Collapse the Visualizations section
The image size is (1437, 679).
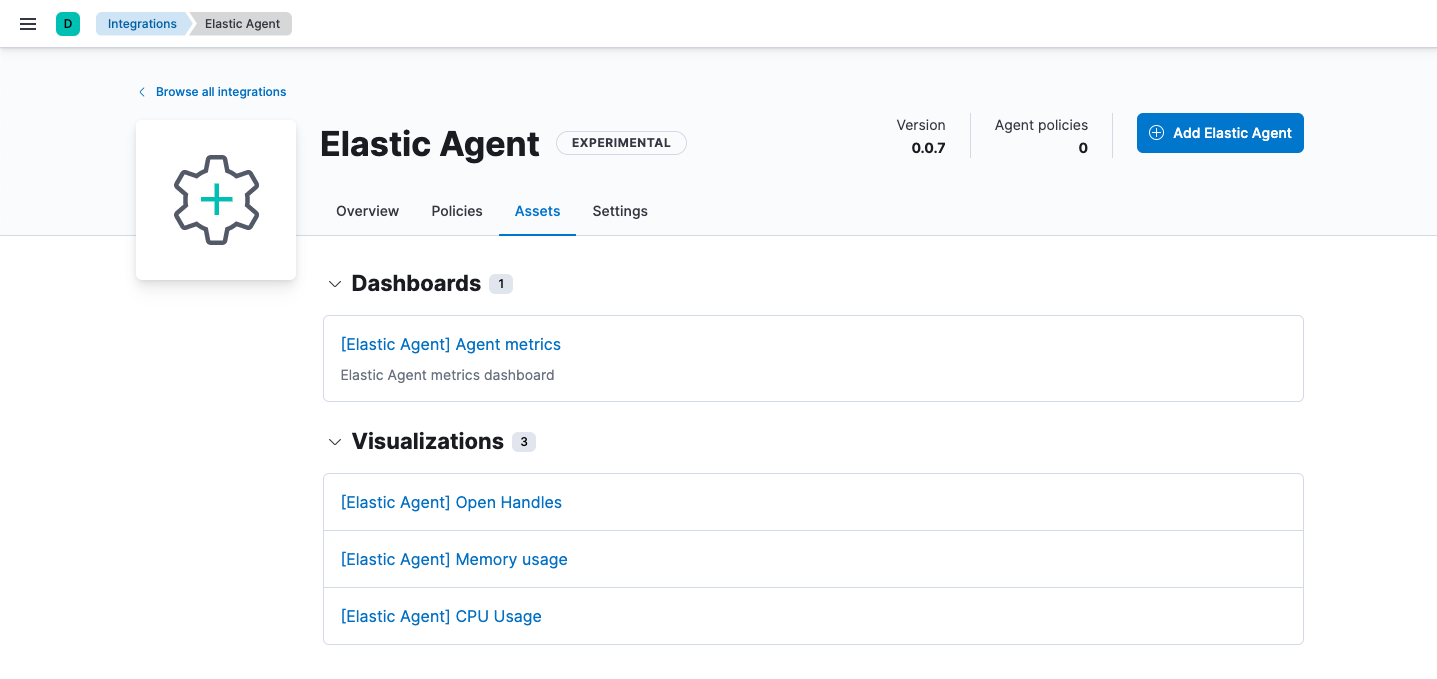coord(334,442)
